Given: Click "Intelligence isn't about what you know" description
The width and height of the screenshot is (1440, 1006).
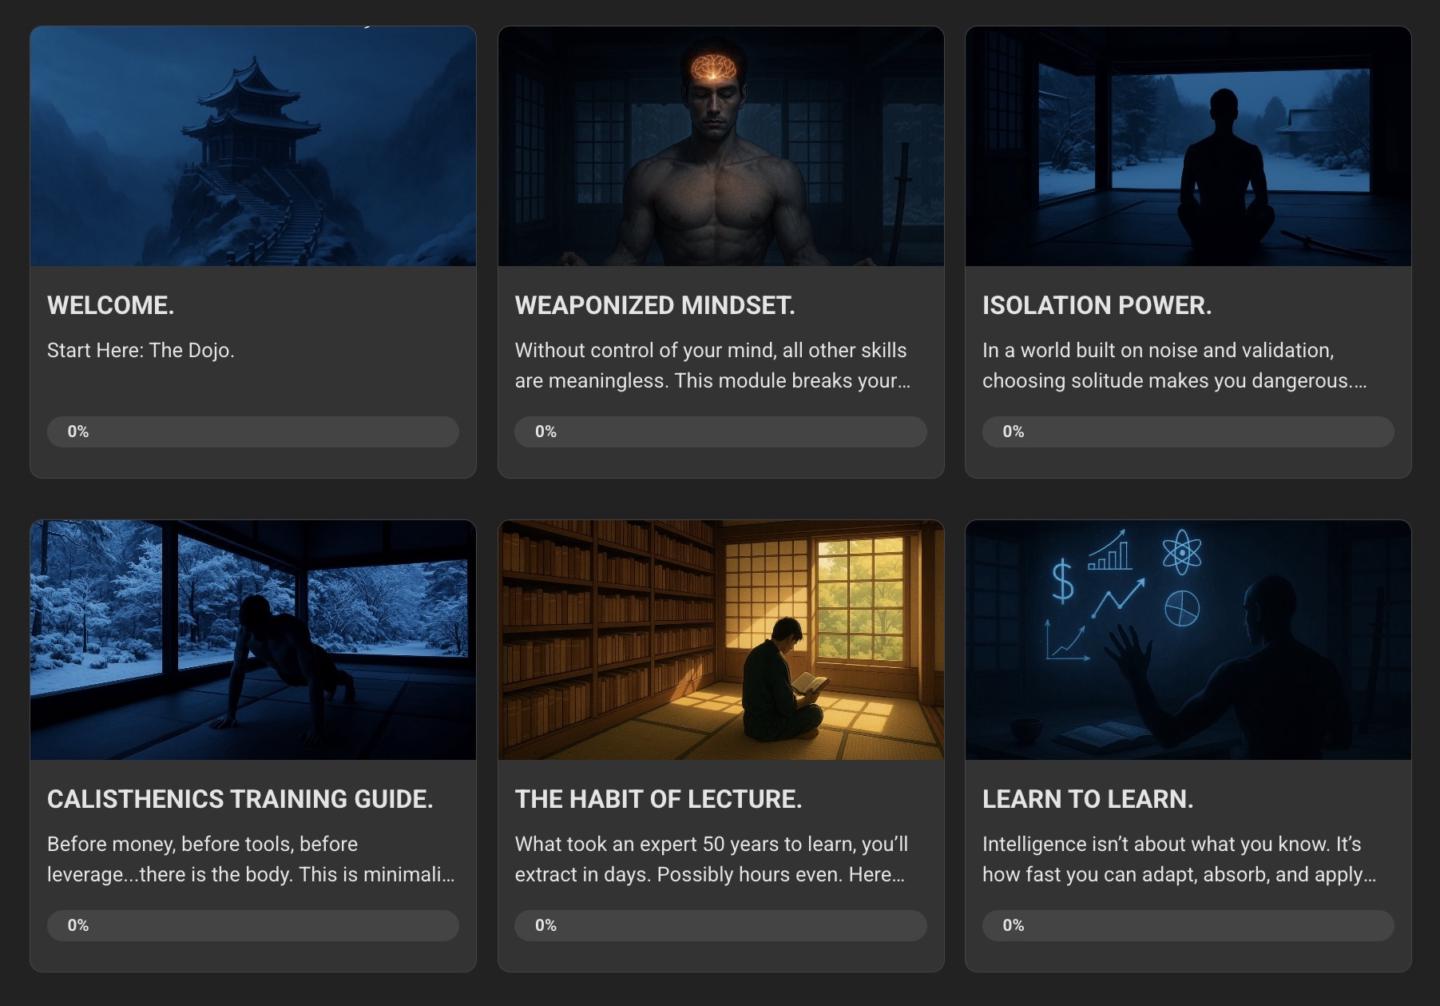Looking at the screenshot, I should click(x=1179, y=860).
